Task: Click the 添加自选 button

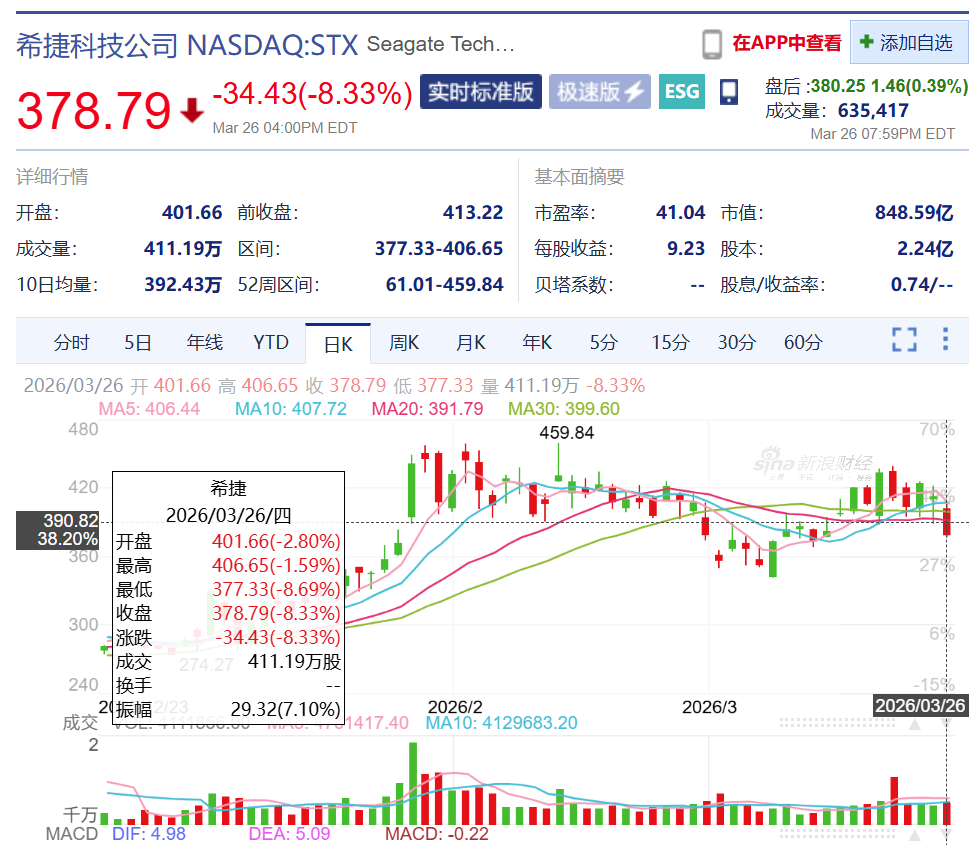Action: click(909, 42)
